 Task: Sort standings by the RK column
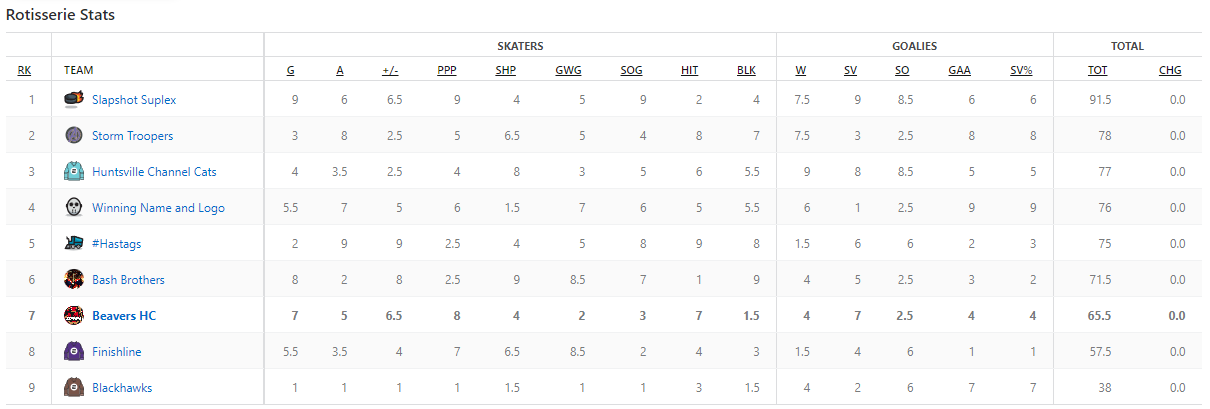point(25,71)
